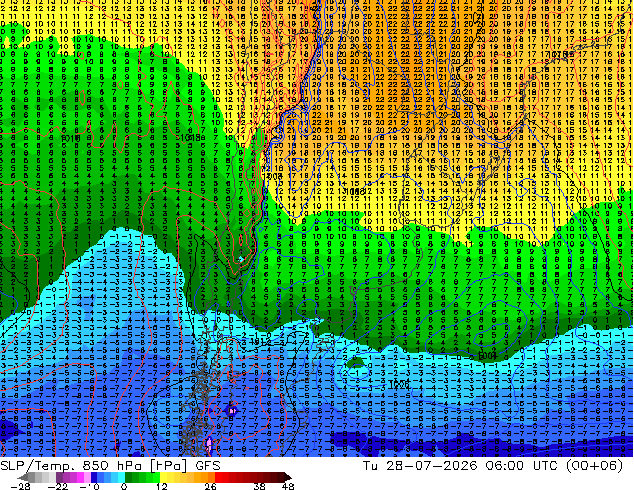Click the dark brown 48 legend arrow tip
The height and width of the screenshot is (490, 634).
[x=288, y=477]
